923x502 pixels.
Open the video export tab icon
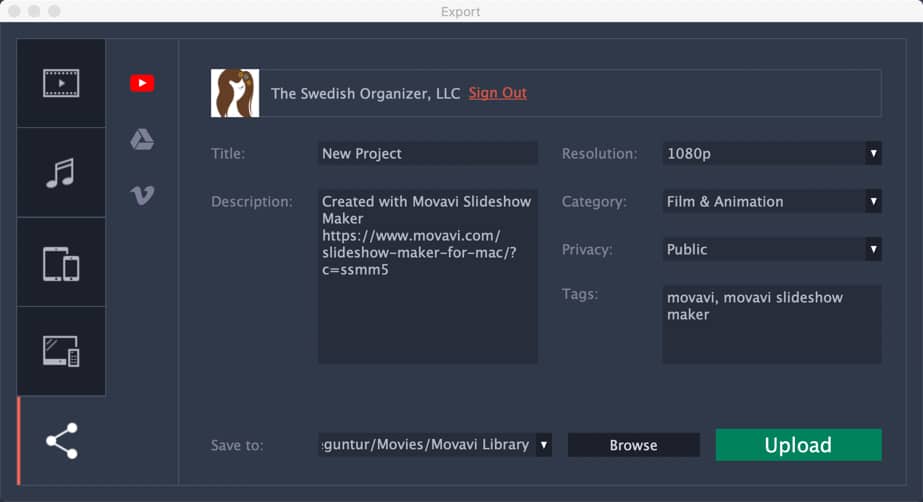tap(61, 83)
